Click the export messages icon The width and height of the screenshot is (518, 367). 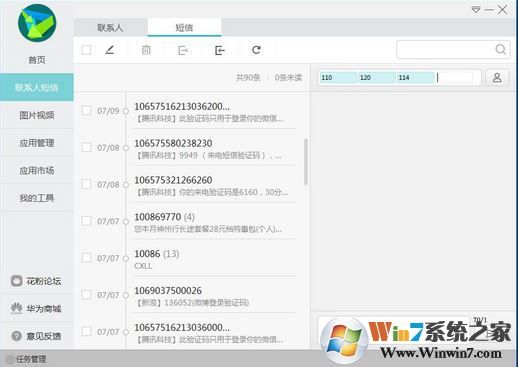[x=183, y=50]
